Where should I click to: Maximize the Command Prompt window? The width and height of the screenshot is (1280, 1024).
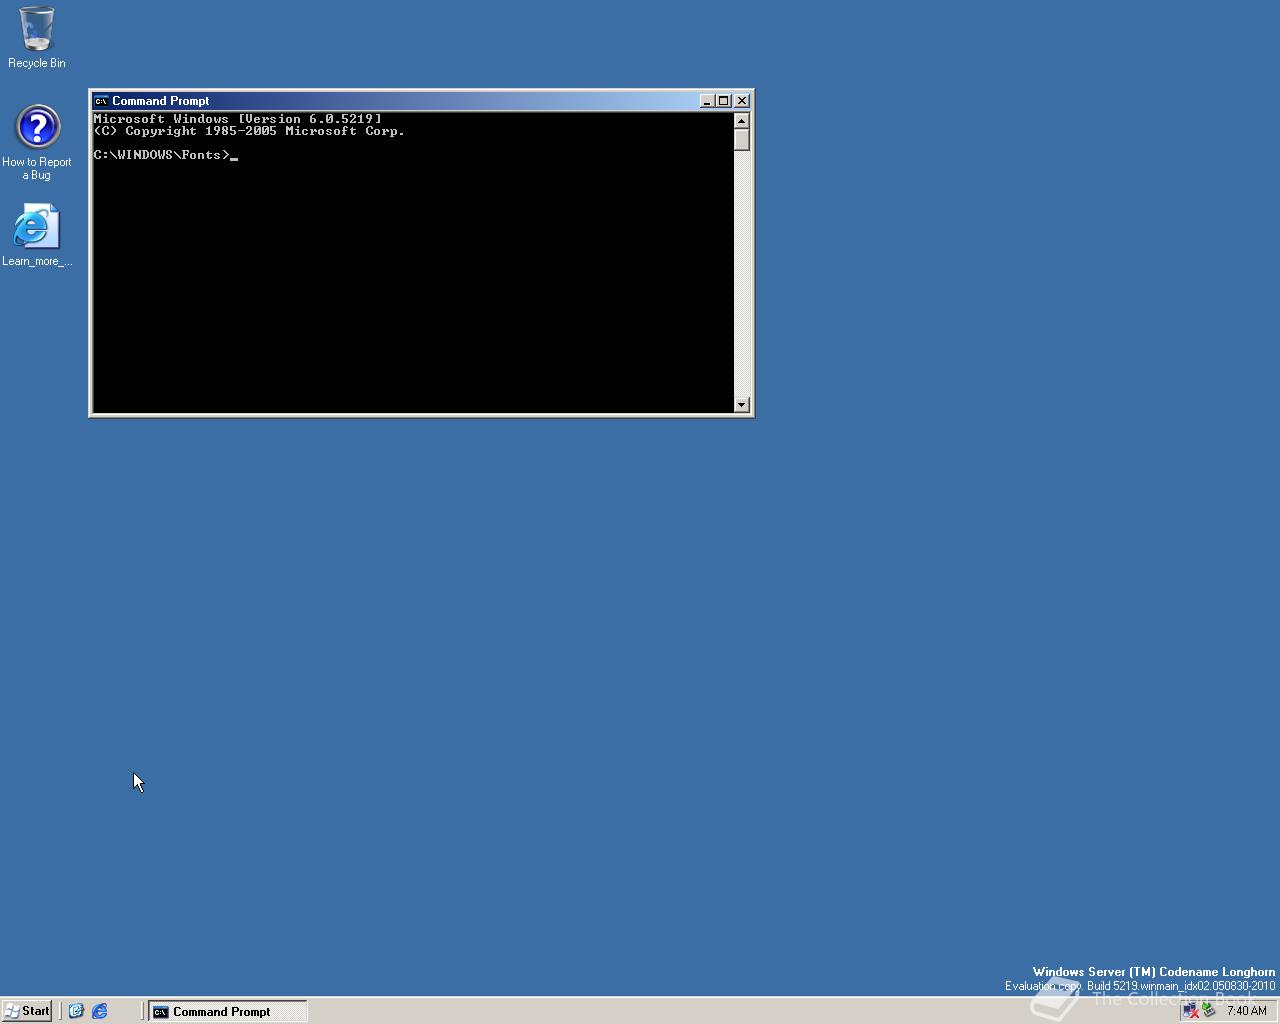724,101
